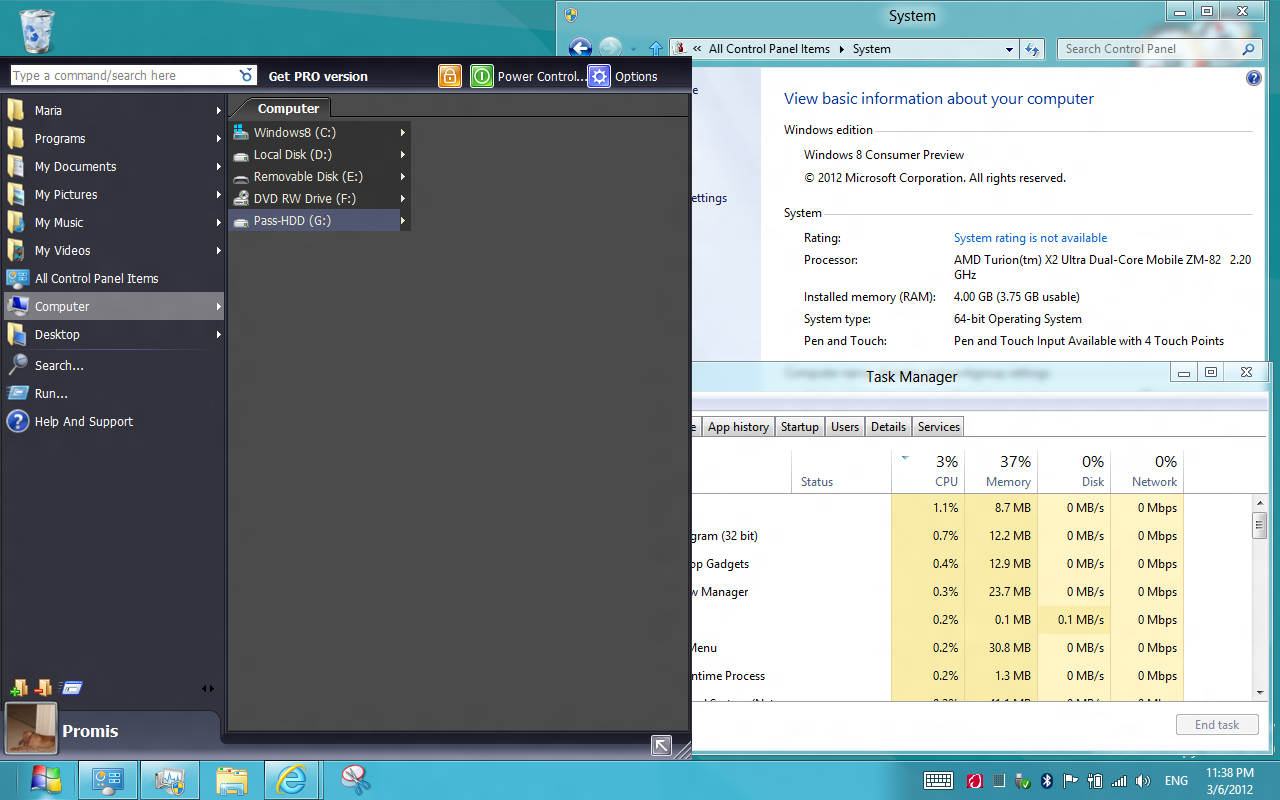
Task: Expand the Maria submenu arrow
Action: tap(218, 110)
